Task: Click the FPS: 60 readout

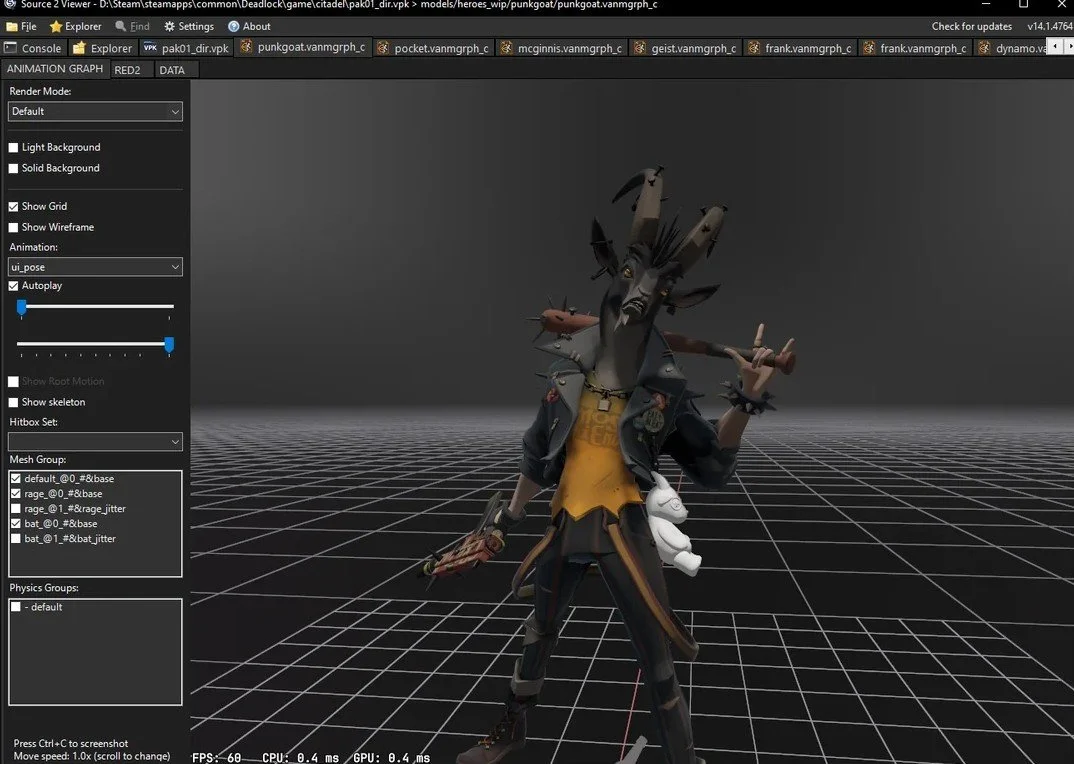Action: tap(216, 757)
